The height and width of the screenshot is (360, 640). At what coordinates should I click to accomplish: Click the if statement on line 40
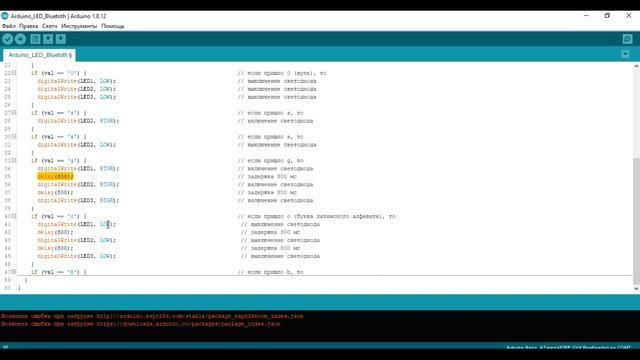point(59,216)
